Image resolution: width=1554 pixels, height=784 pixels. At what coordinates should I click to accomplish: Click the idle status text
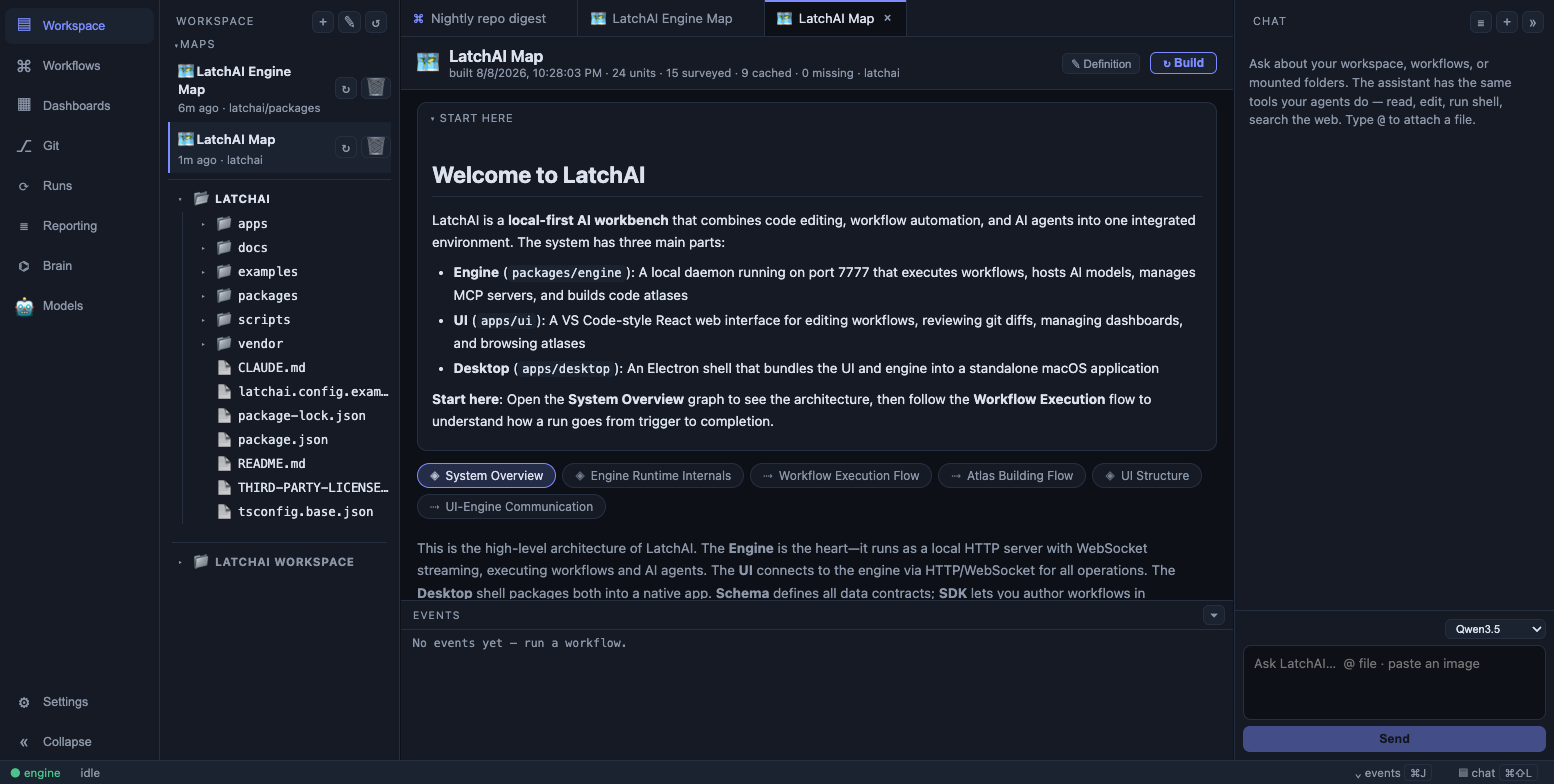pos(90,773)
